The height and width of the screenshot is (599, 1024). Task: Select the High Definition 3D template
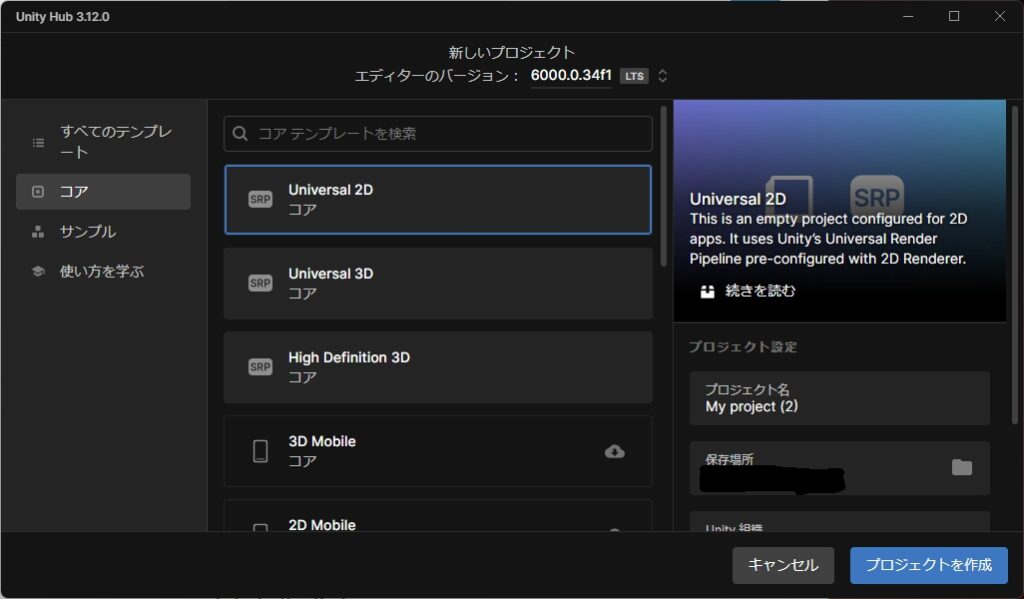(x=438, y=366)
